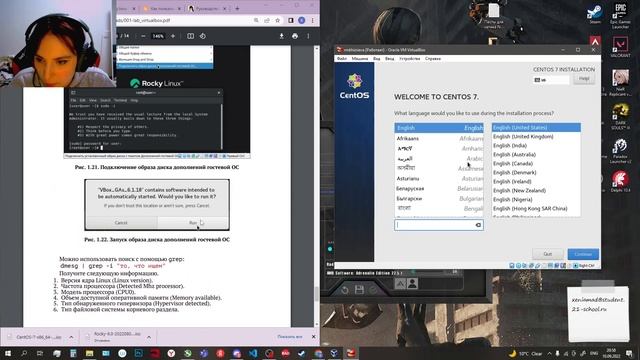Click the zoom magnifier in the address bar
Image resolution: width=640 pixels, height=360 pixels.
point(256,20)
